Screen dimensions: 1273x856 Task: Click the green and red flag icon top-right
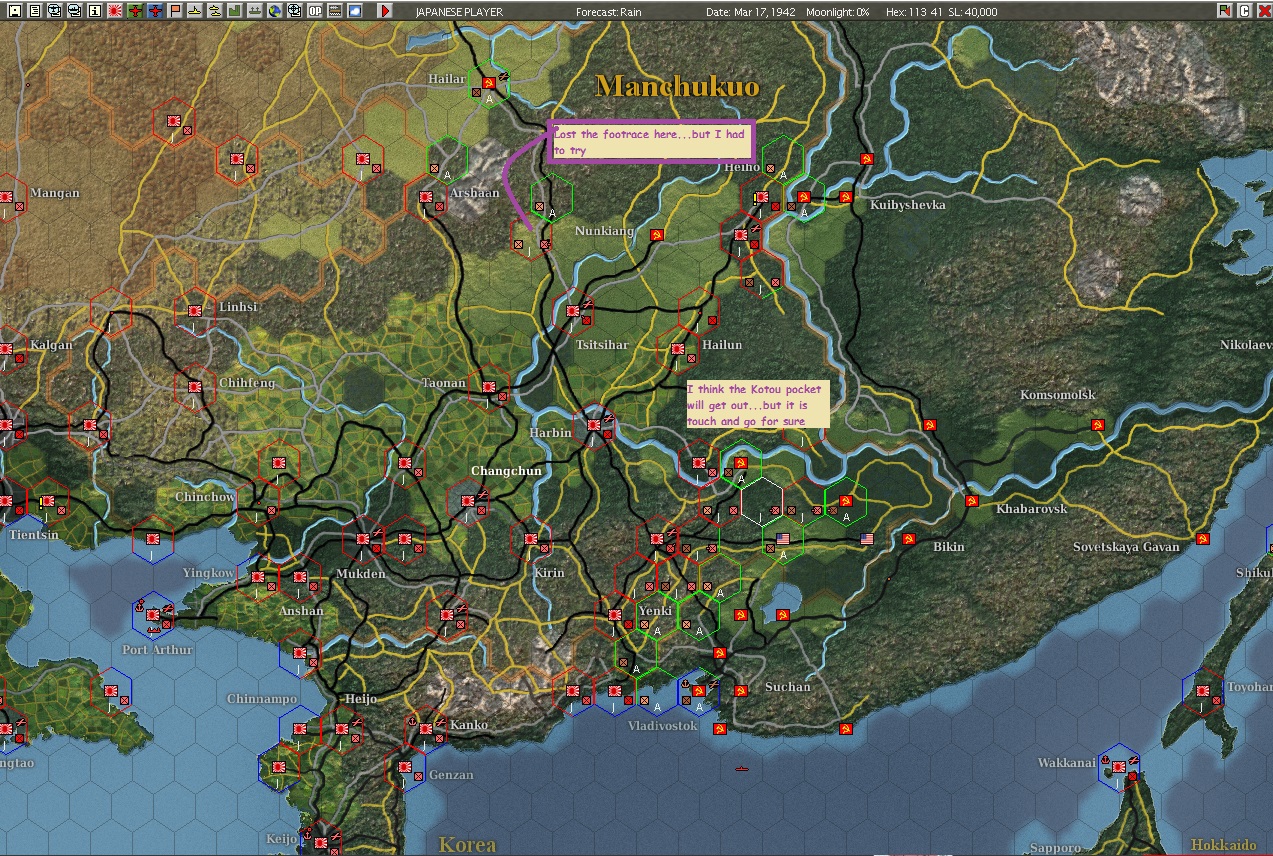tap(1225, 11)
